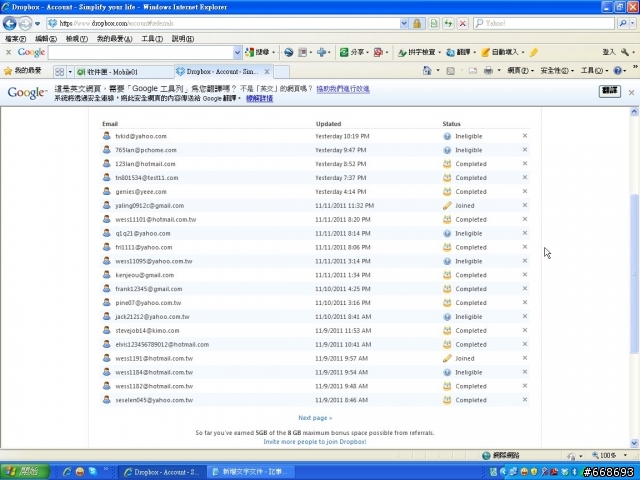
Task: Switch to the Mobile01 tab
Action: [124, 72]
